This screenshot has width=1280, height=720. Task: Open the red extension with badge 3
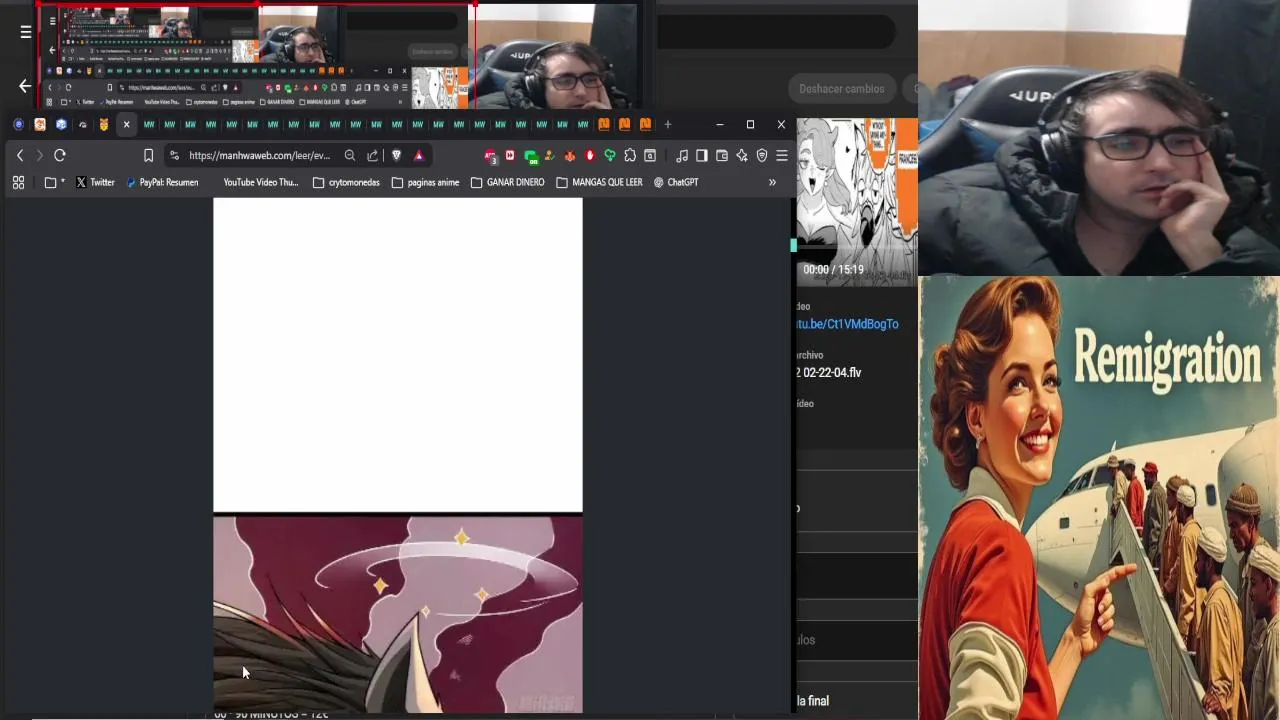click(490, 156)
